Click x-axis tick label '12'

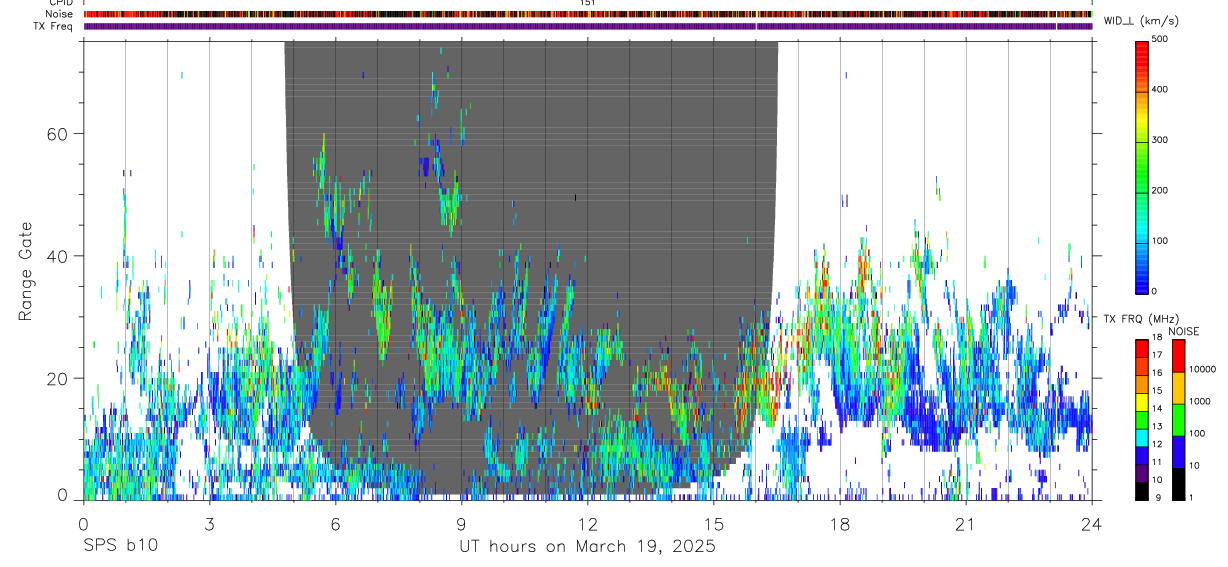587,524
